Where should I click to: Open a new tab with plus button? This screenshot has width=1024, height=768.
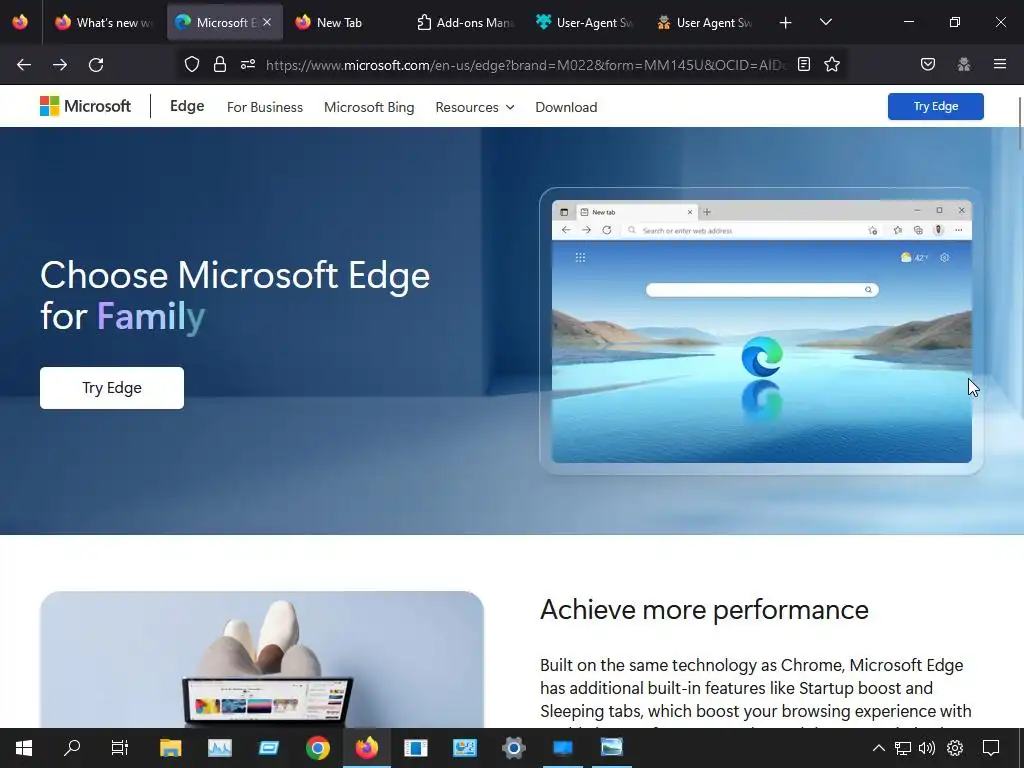coord(786,23)
